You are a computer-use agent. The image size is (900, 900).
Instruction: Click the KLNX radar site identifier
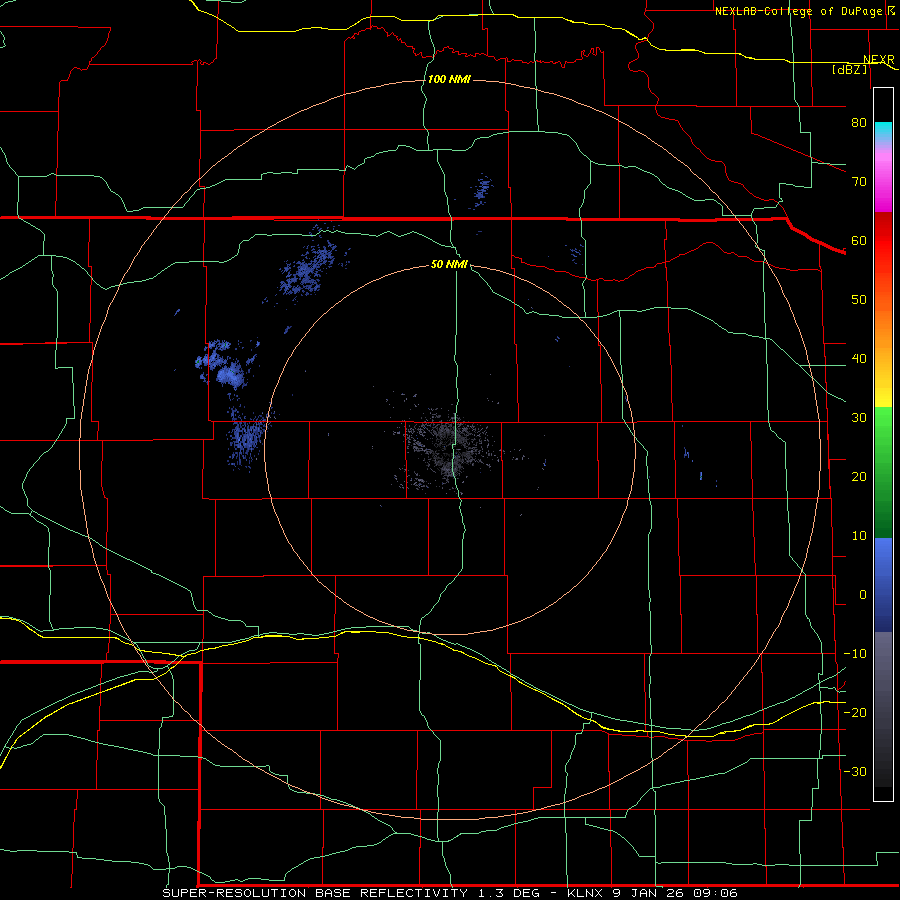[584, 893]
